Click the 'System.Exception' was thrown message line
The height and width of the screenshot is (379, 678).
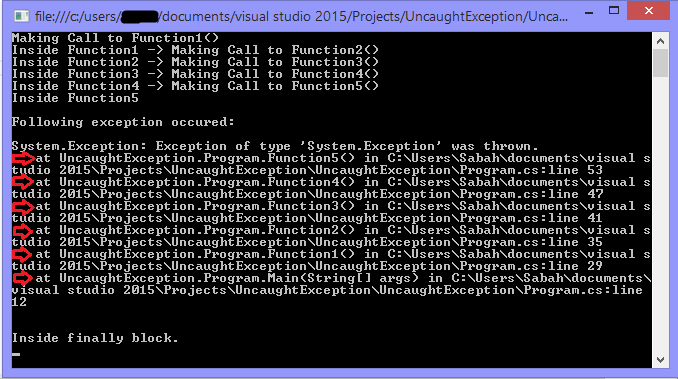275,146
